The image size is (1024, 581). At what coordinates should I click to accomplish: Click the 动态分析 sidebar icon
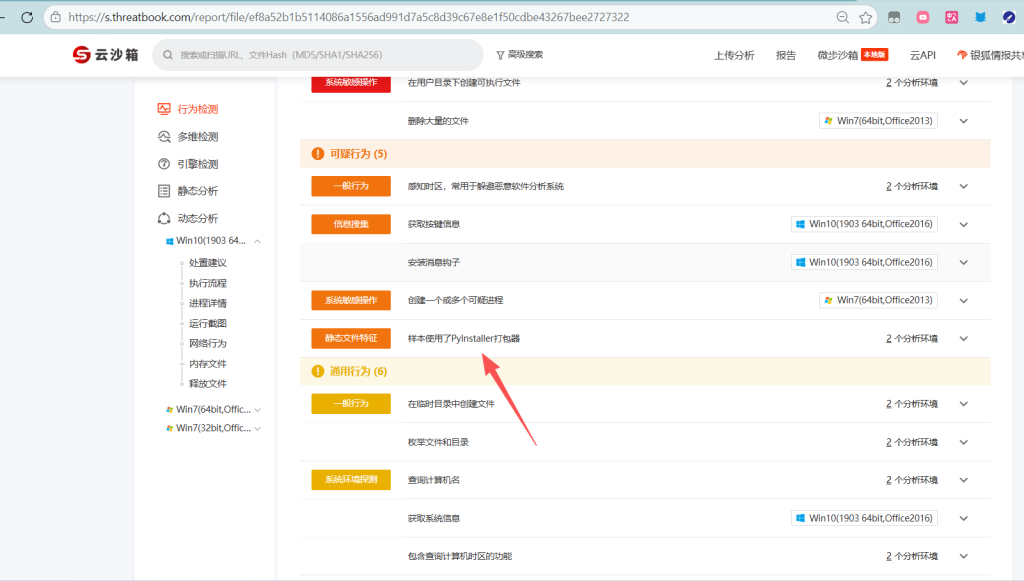(164, 218)
